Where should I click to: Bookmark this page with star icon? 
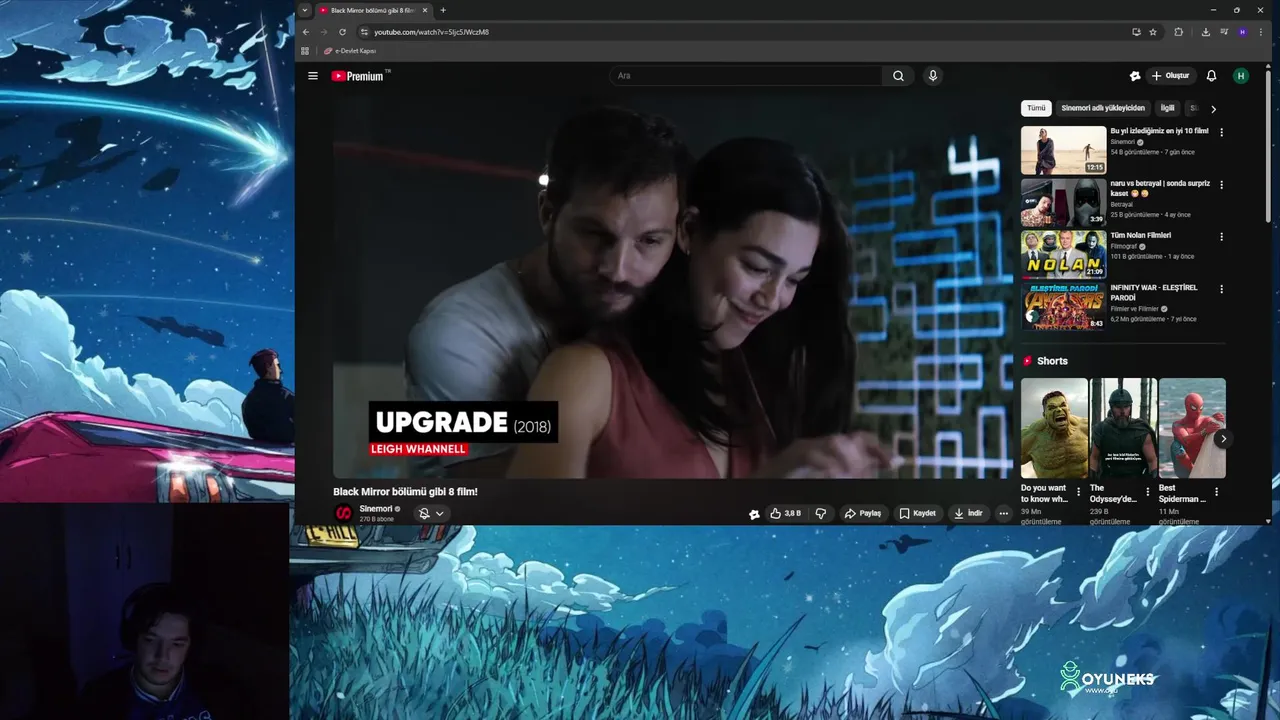pos(1153,32)
